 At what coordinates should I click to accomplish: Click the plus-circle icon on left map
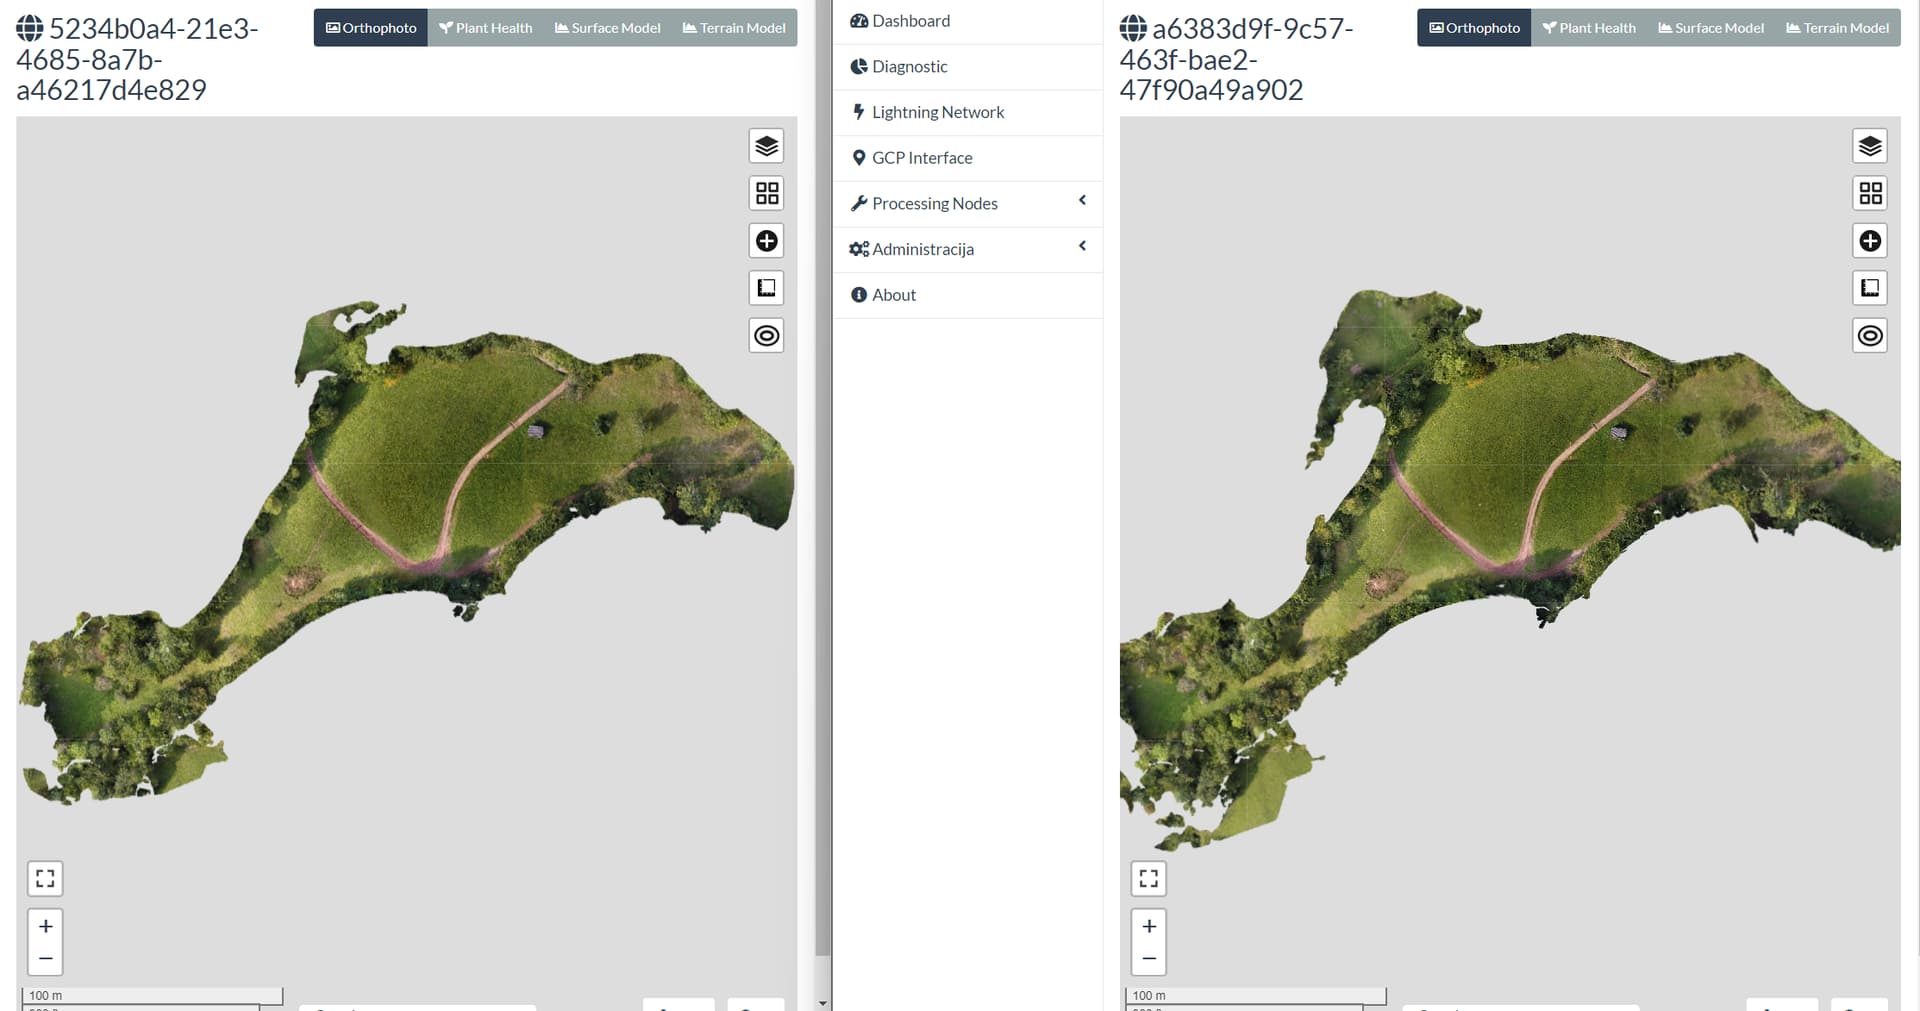point(766,241)
